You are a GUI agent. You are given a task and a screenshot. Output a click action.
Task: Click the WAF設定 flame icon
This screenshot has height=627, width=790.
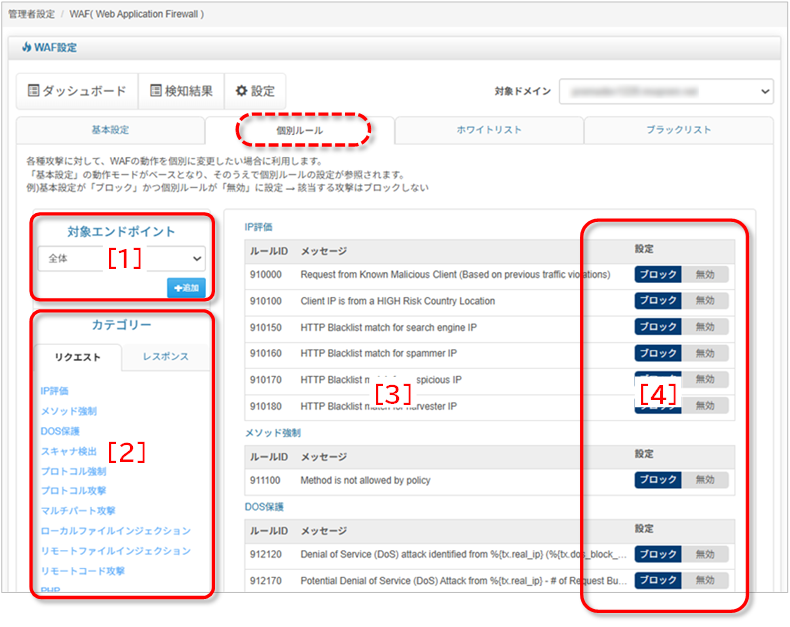coord(26,47)
